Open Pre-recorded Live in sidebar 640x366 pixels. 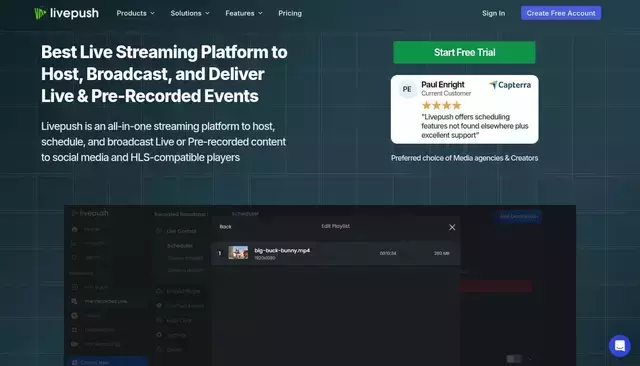[x=105, y=301]
